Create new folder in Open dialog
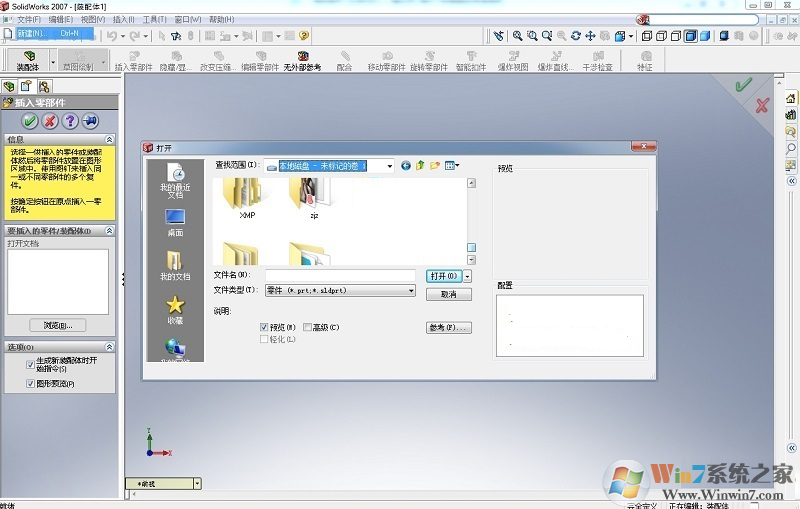This screenshot has height=509, width=800. [435, 165]
